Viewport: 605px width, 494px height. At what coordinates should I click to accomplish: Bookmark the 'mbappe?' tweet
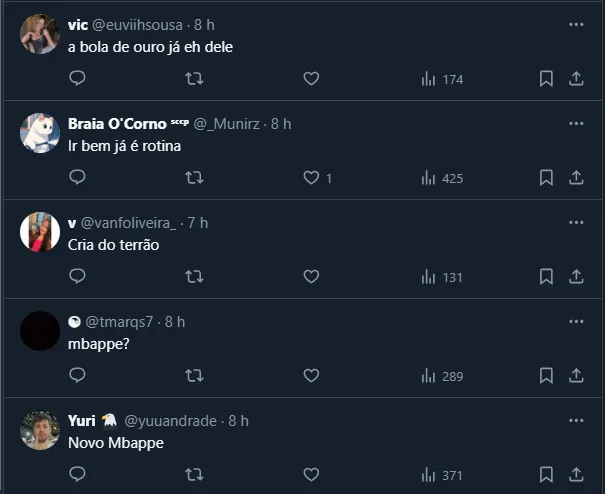point(546,376)
